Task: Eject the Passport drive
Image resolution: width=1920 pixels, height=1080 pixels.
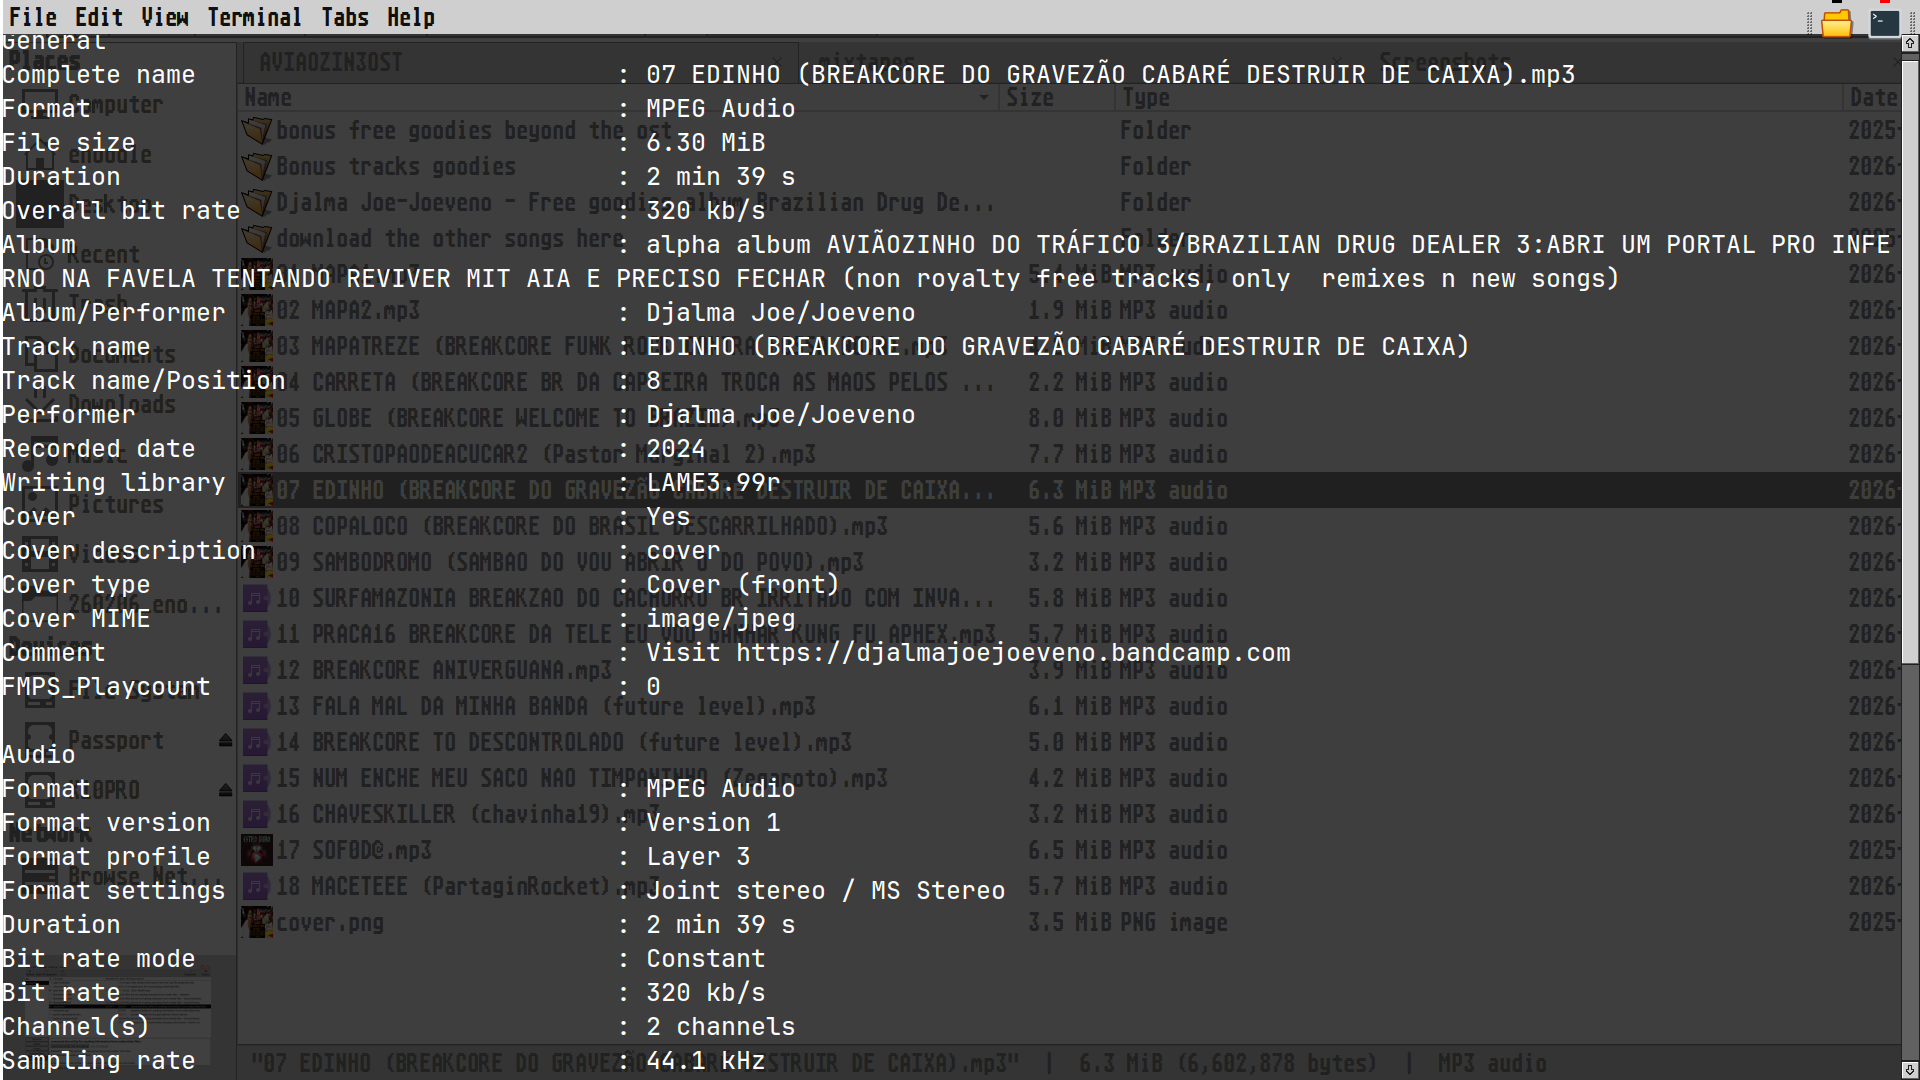Action: [x=225, y=740]
